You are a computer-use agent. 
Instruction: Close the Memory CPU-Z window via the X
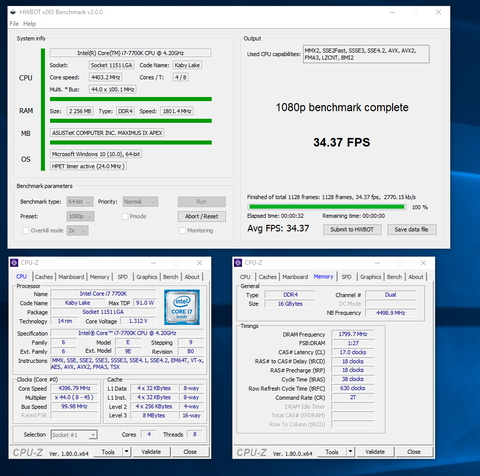click(x=423, y=263)
